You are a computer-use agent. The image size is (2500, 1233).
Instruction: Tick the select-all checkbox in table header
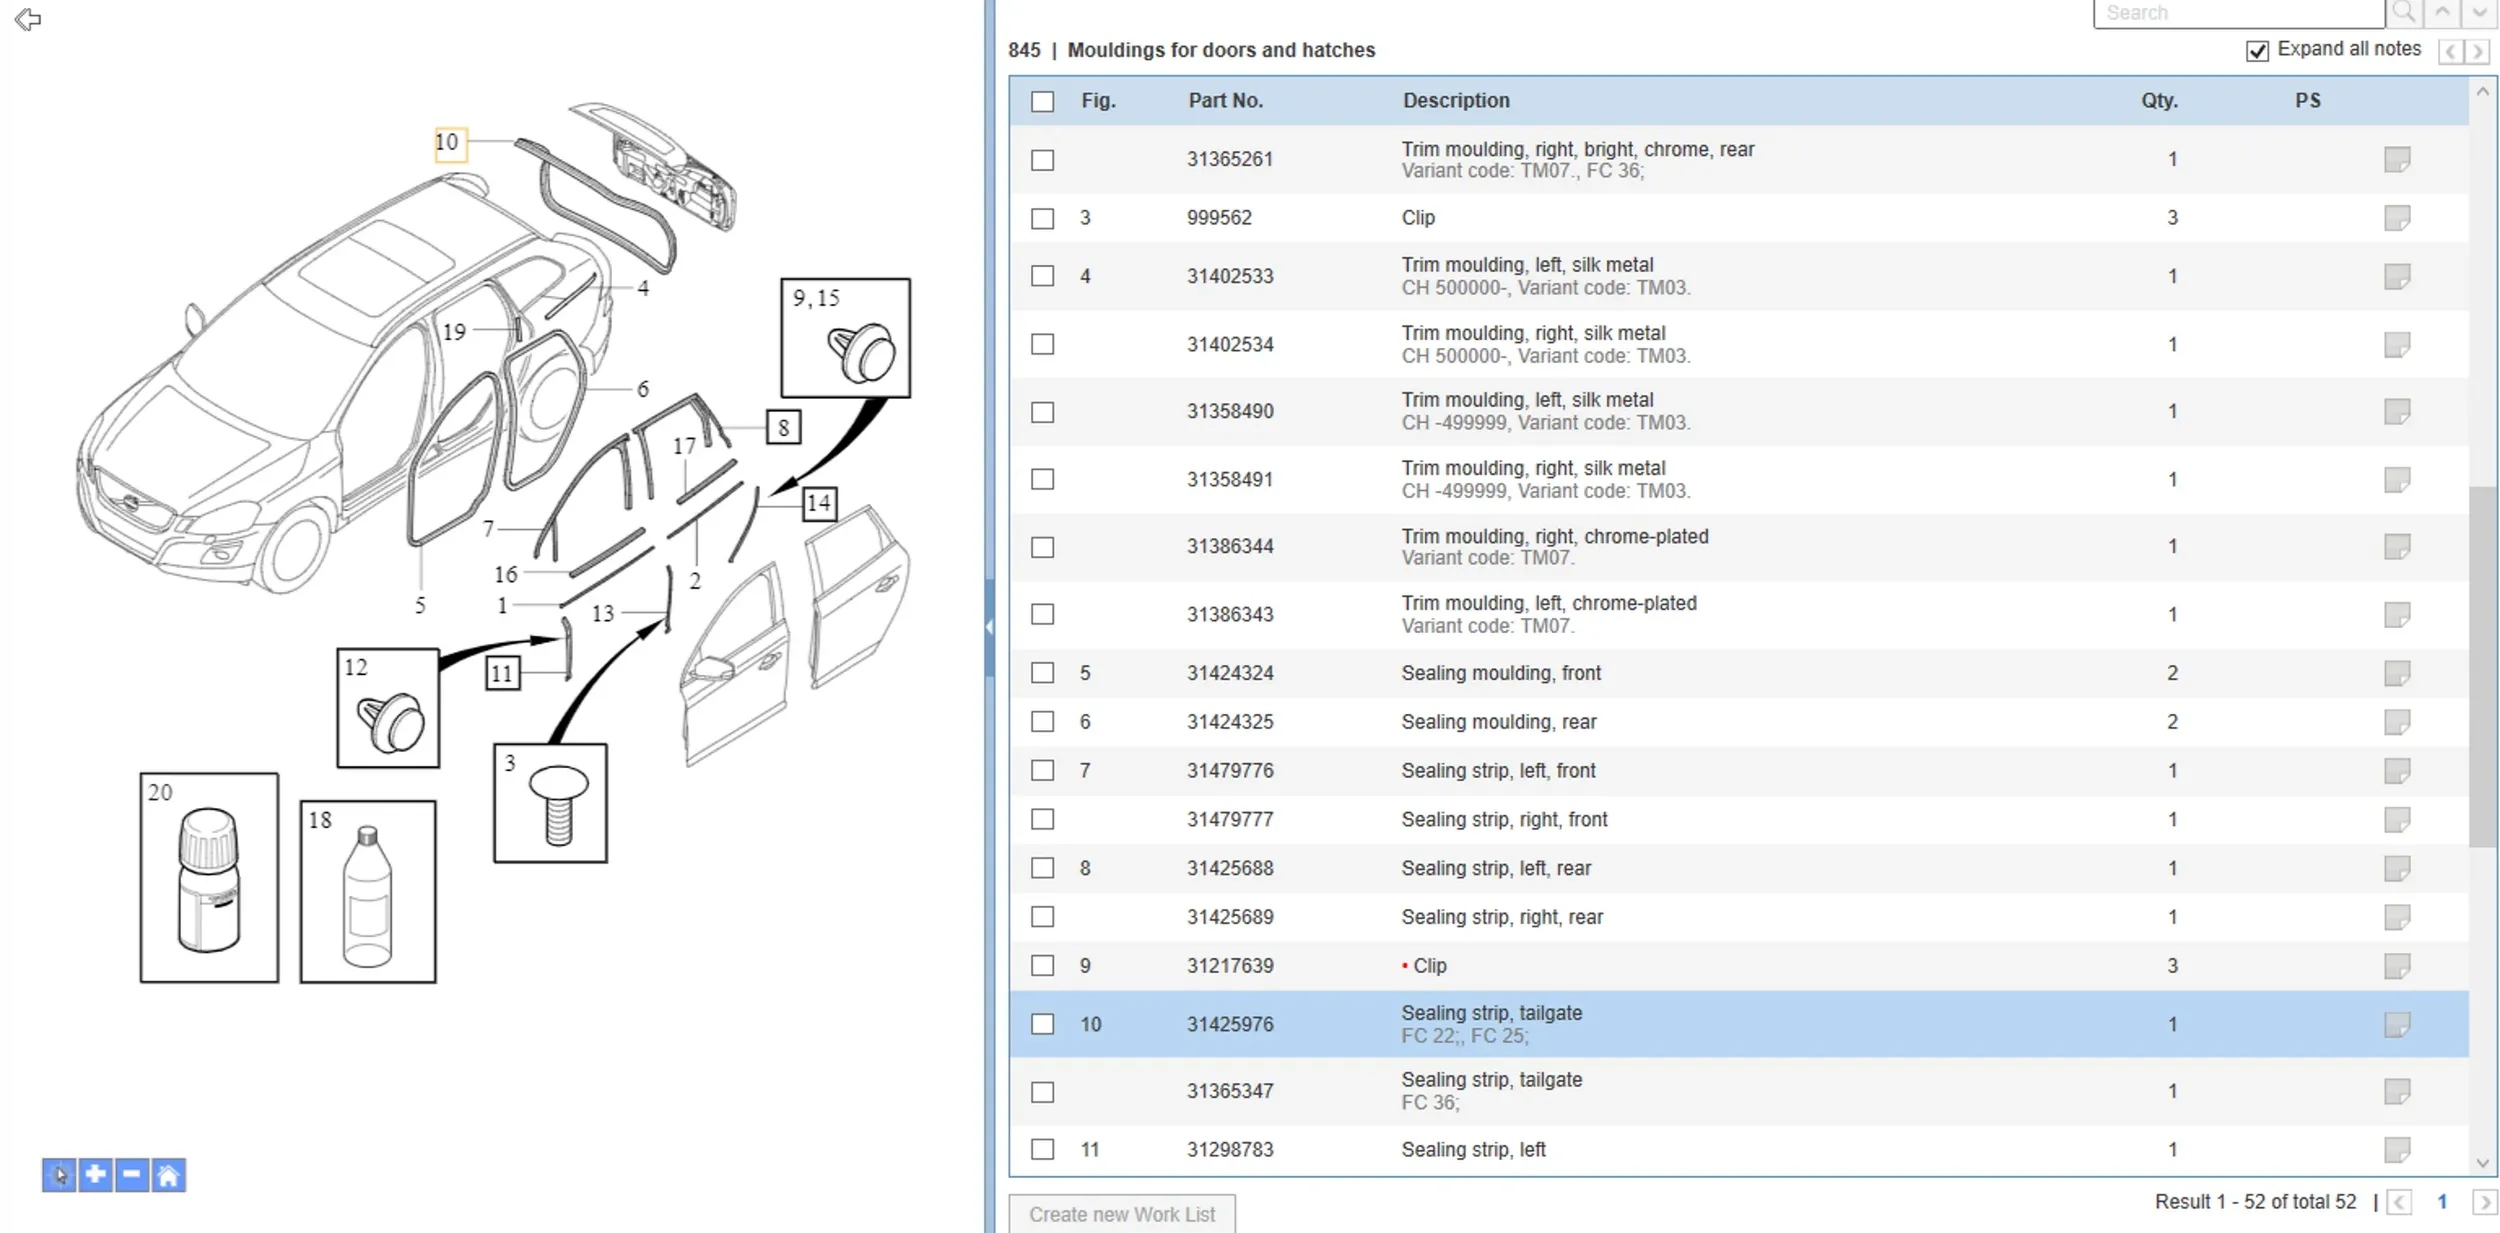1042,101
